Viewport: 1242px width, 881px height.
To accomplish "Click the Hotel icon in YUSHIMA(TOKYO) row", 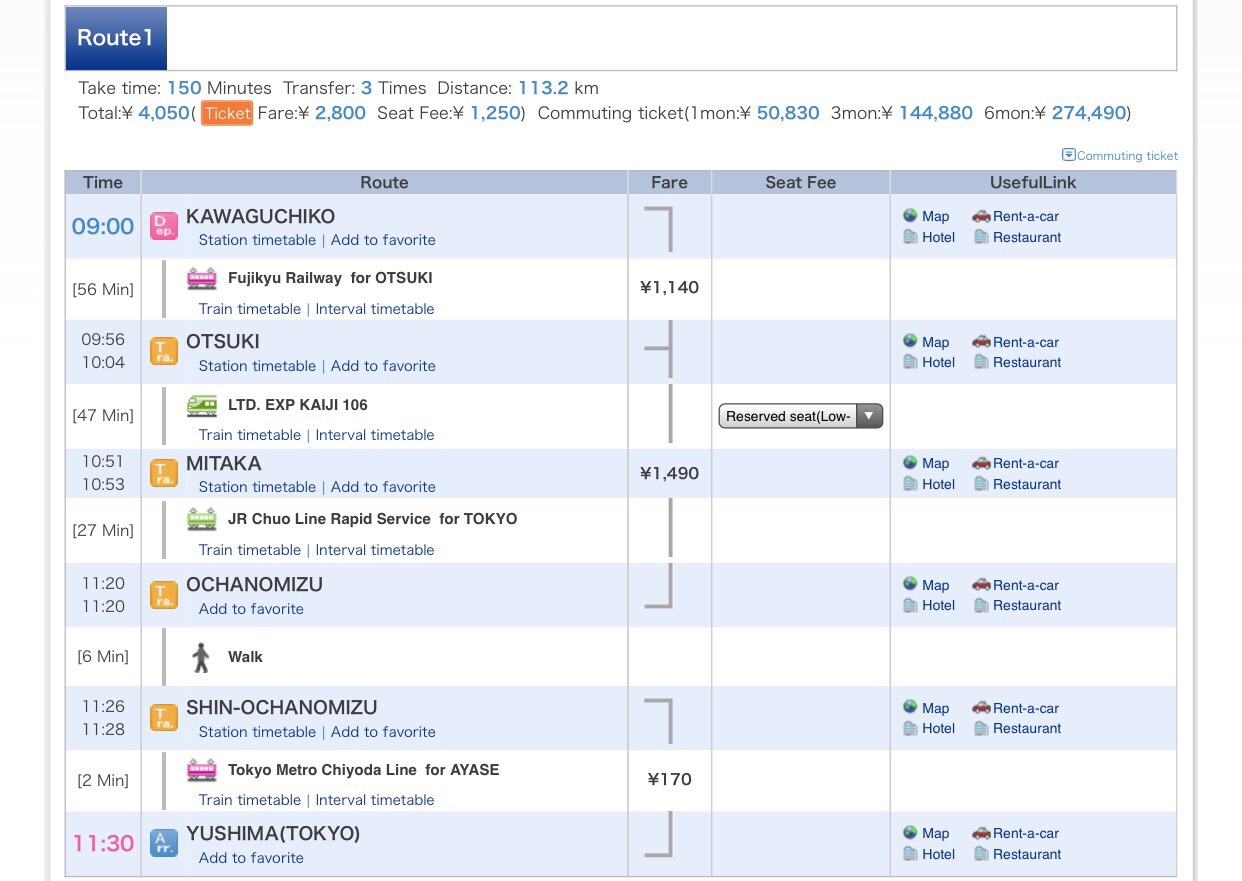I will tap(910, 854).
